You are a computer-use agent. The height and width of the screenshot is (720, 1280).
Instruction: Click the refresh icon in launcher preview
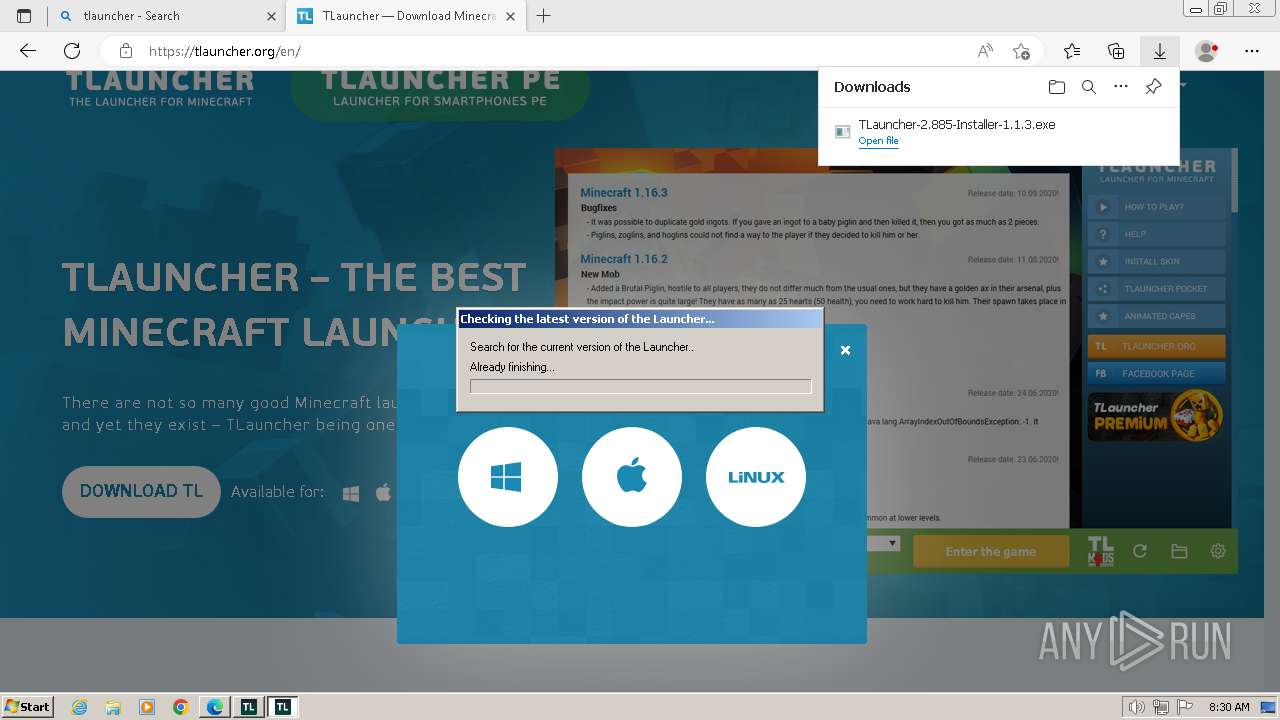[x=1139, y=551]
